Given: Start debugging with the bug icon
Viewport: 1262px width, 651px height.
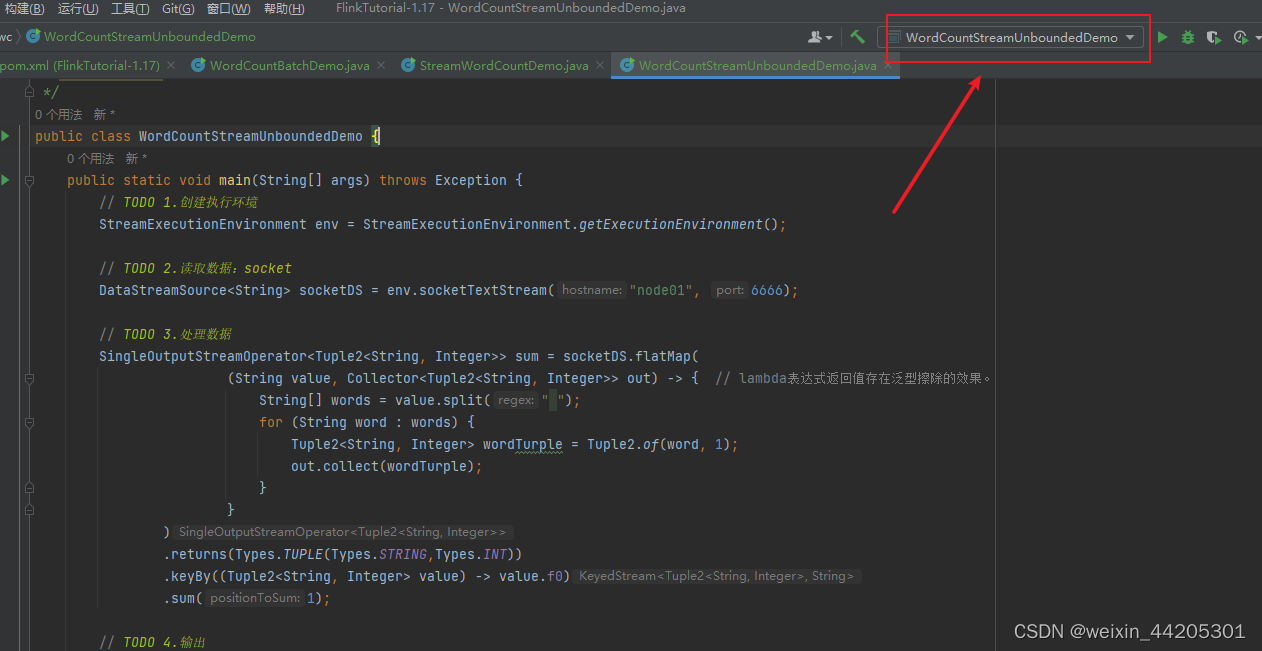Looking at the screenshot, I should tap(1188, 36).
